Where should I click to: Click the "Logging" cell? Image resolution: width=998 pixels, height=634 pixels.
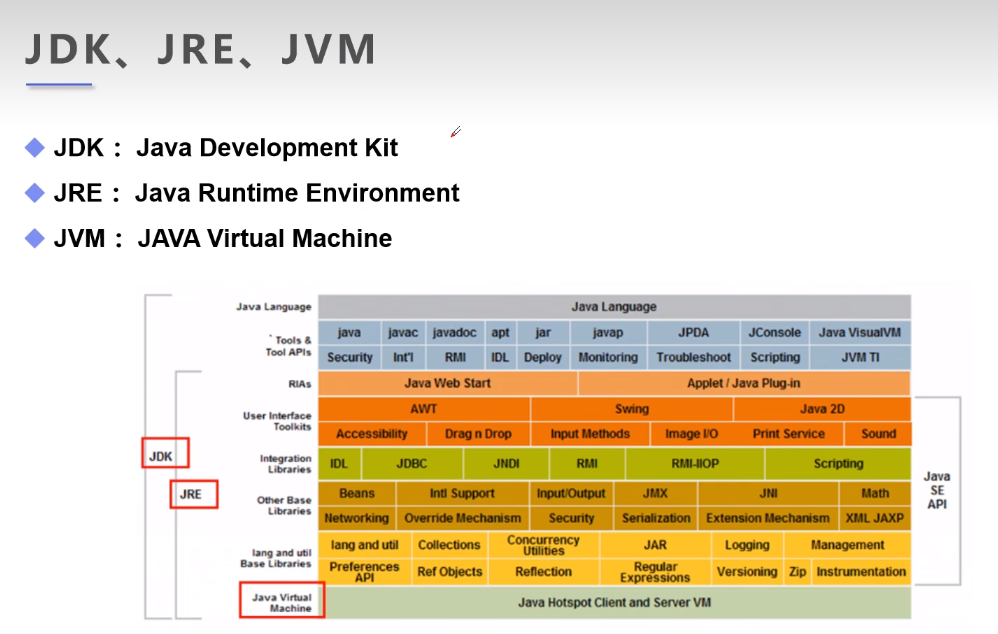tap(747, 545)
